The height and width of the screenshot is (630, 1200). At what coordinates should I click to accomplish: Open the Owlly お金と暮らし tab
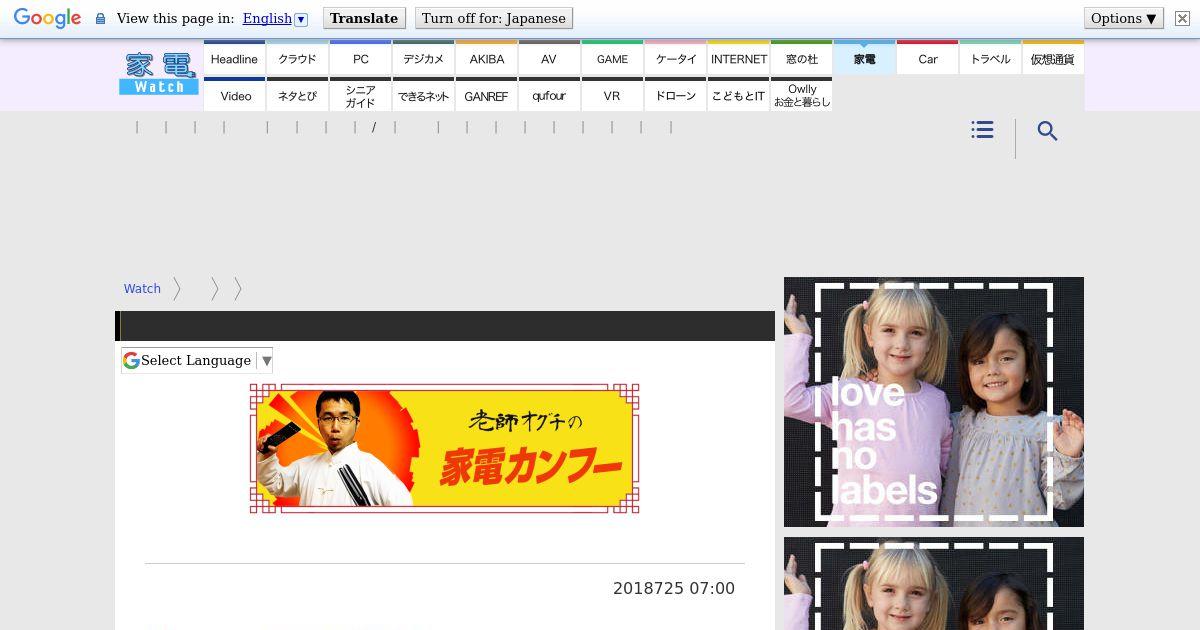[801, 95]
